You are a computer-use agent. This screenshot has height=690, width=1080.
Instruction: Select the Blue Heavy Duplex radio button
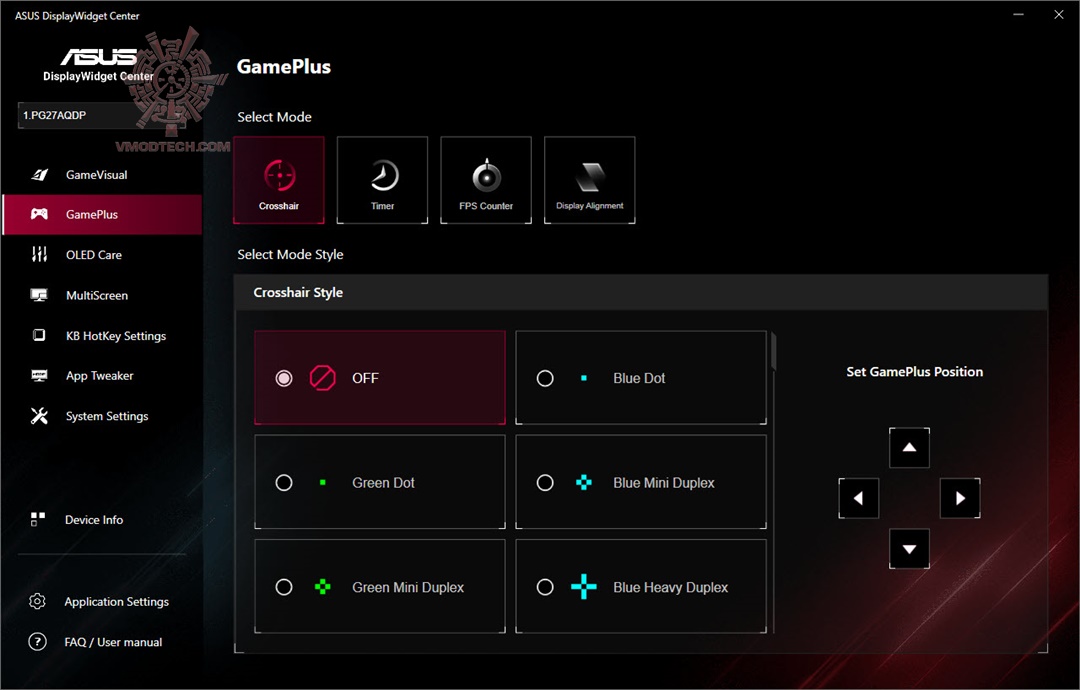pyautogui.click(x=545, y=587)
